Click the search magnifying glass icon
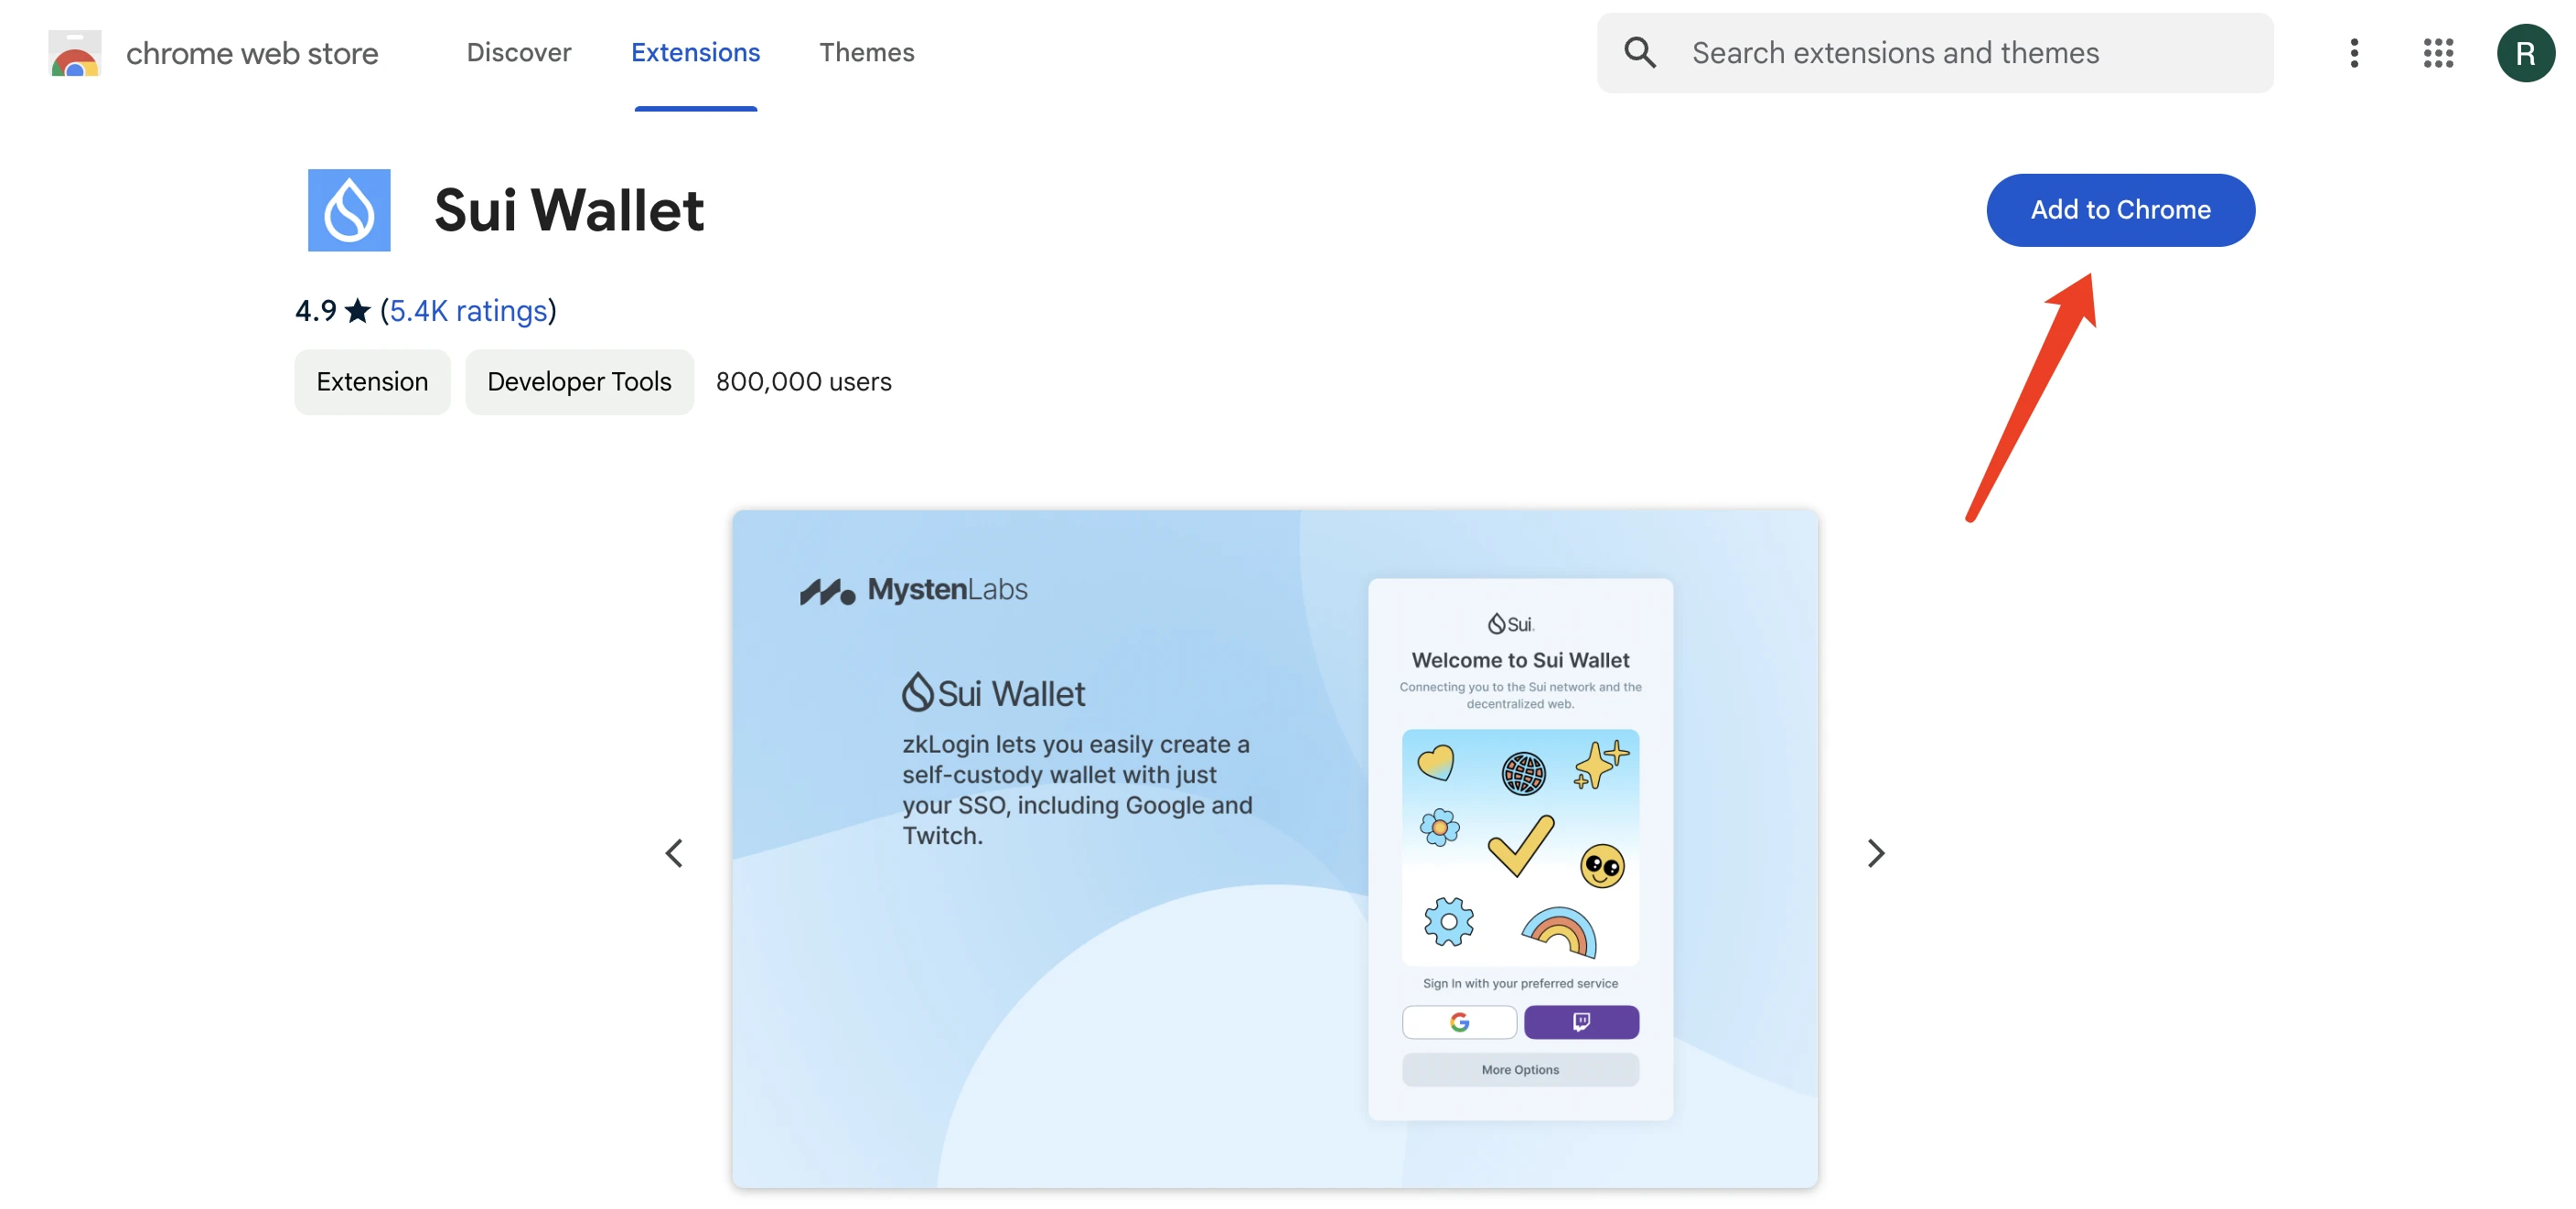The width and height of the screenshot is (2576, 1209). pos(1639,51)
